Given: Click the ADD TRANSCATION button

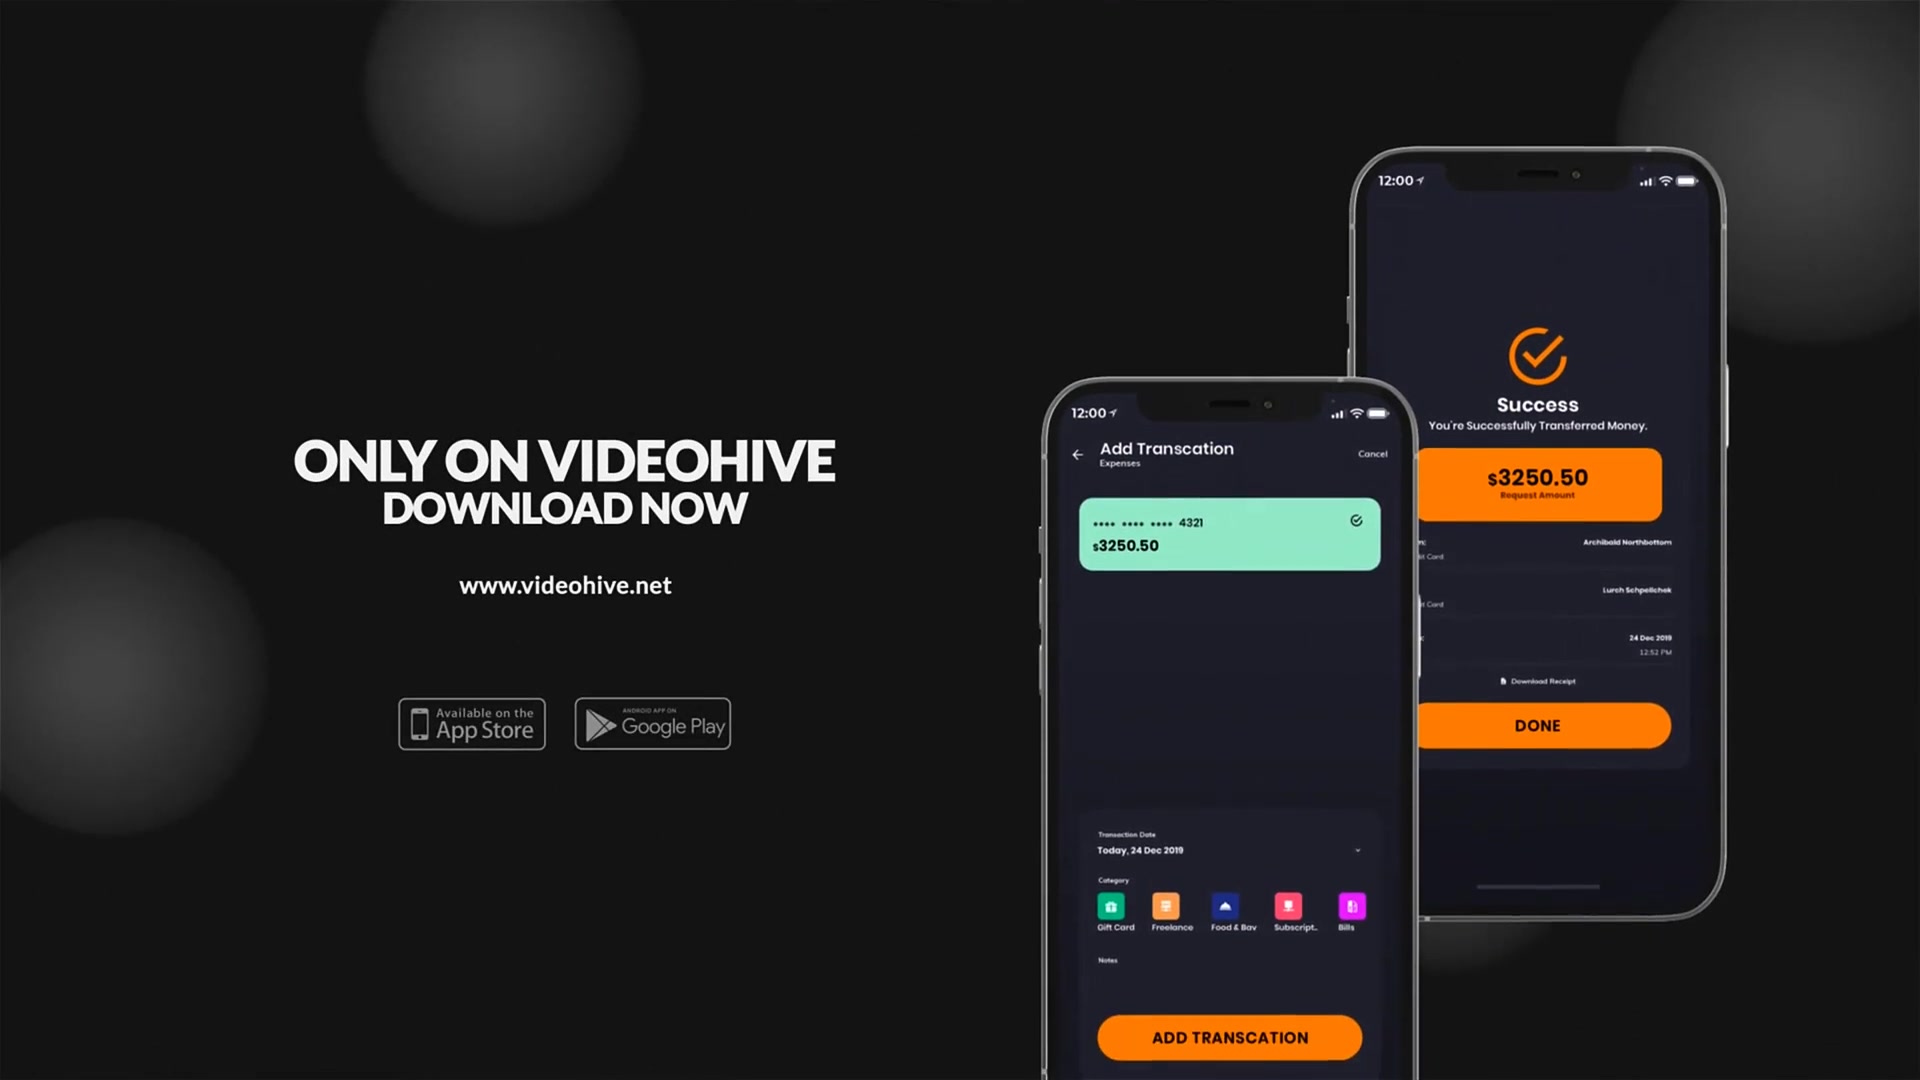Looking at the screenshot, I should coord(1229,1036).
